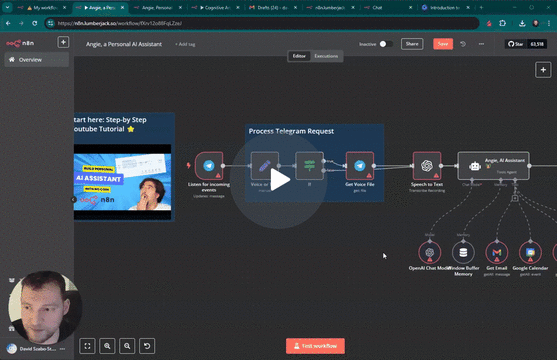Open the YouTube tutorial thumbnail
This screenshot has width=557, height=360.
click(x=122, y=182)
